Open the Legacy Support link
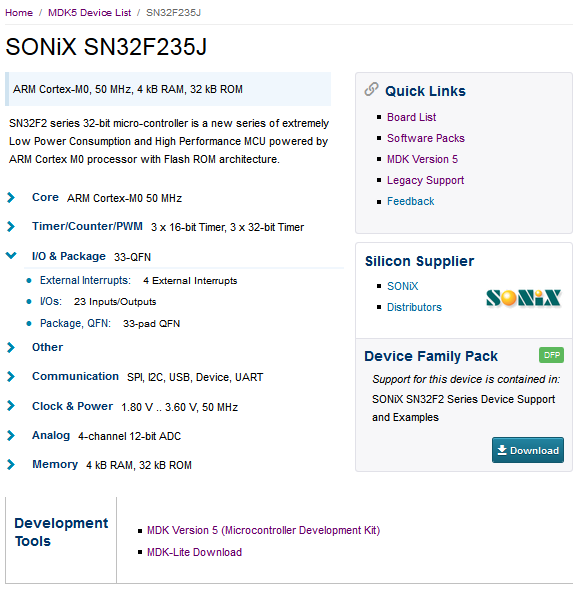The image size is (580, 590). [x=425, y=180]
